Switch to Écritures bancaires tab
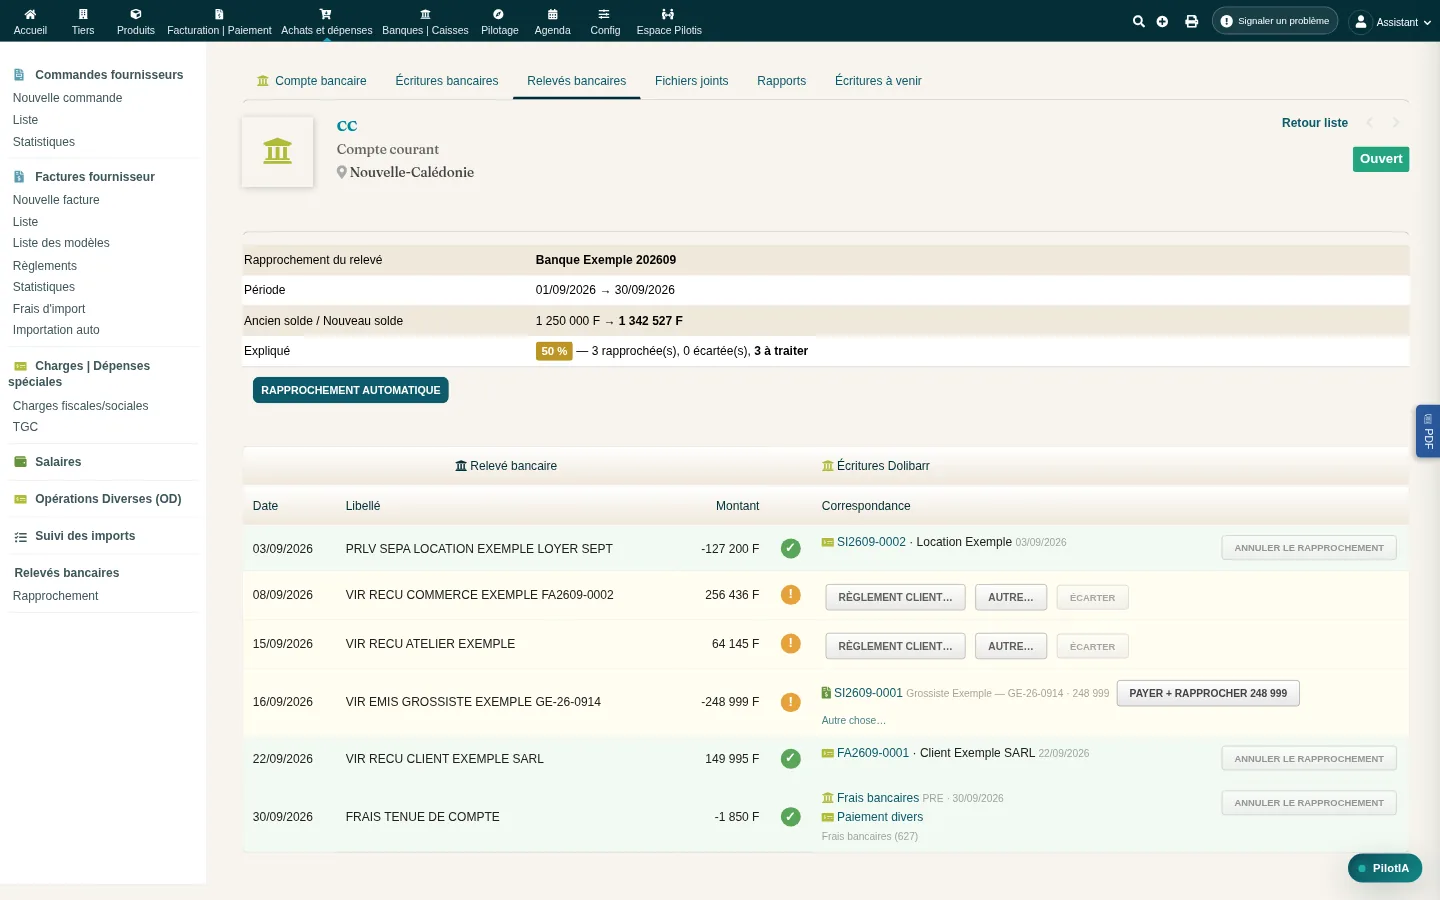This screenshot has width=1440, height=900. pyautogui.click(x=446, y=81)
